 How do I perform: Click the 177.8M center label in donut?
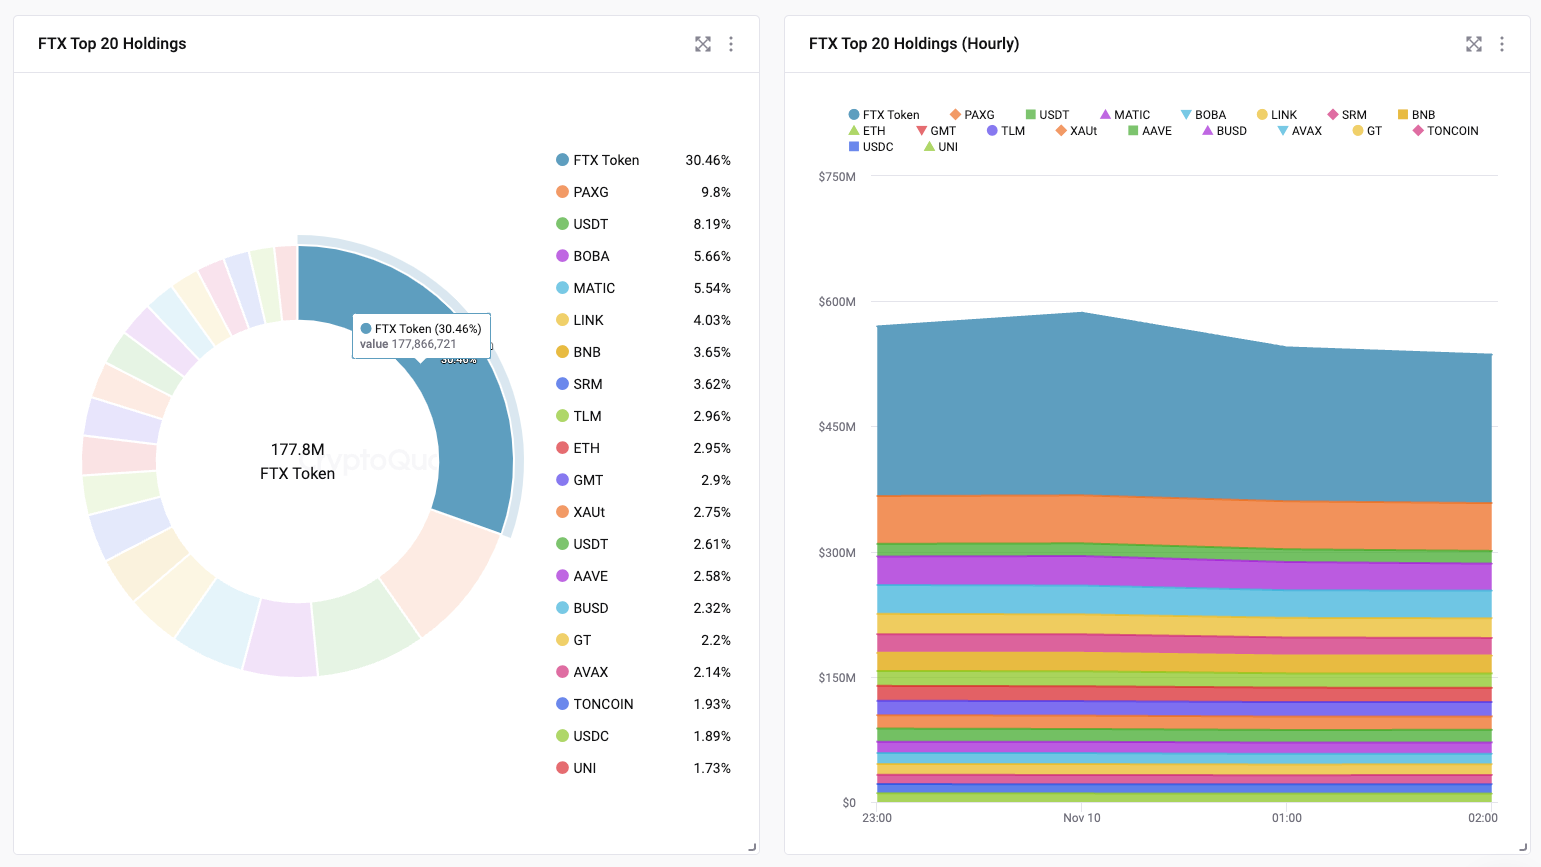[298, 450]
